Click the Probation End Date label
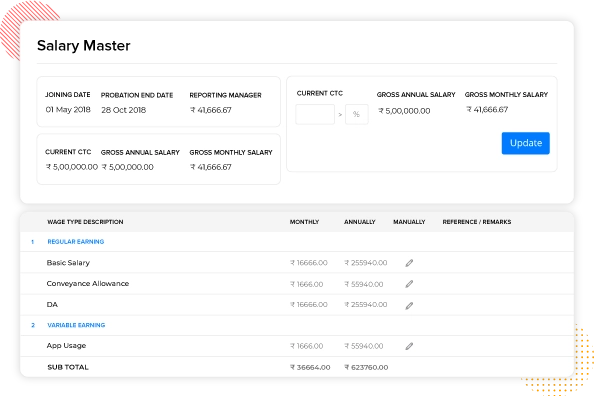The image size is (594, 396). click(137, 95)
